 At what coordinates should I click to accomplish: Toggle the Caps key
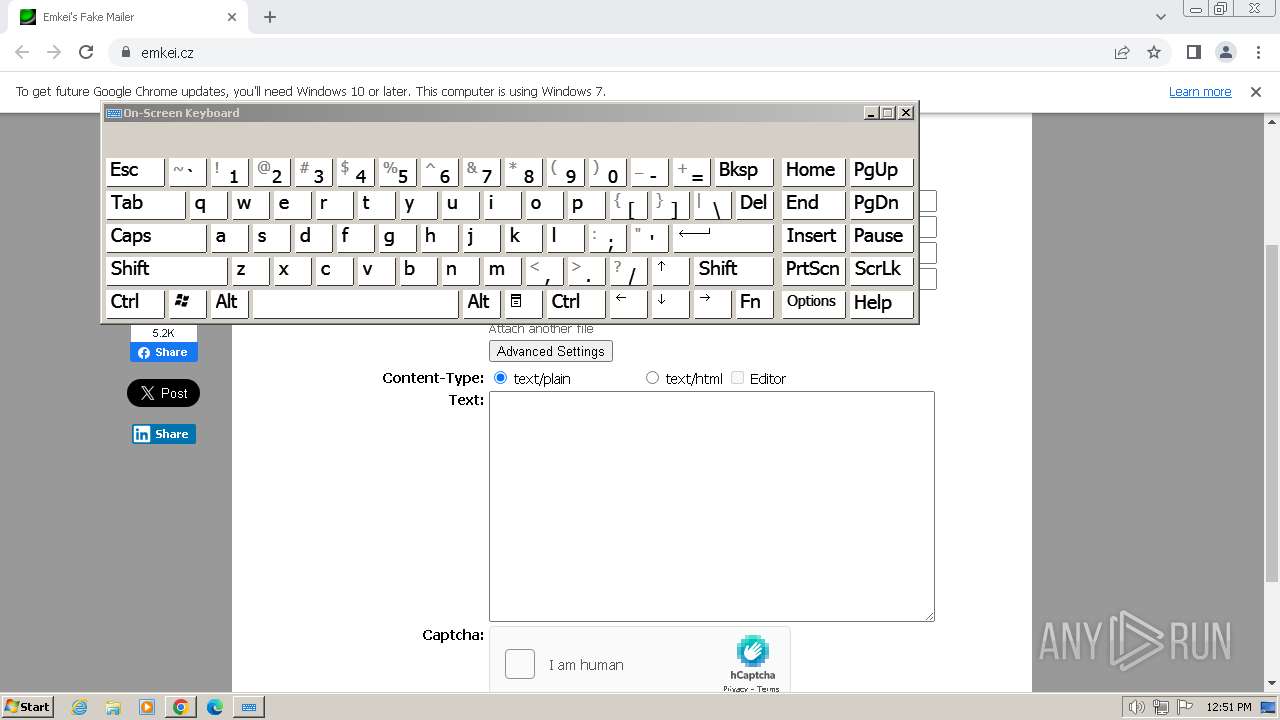click(155, 236)
